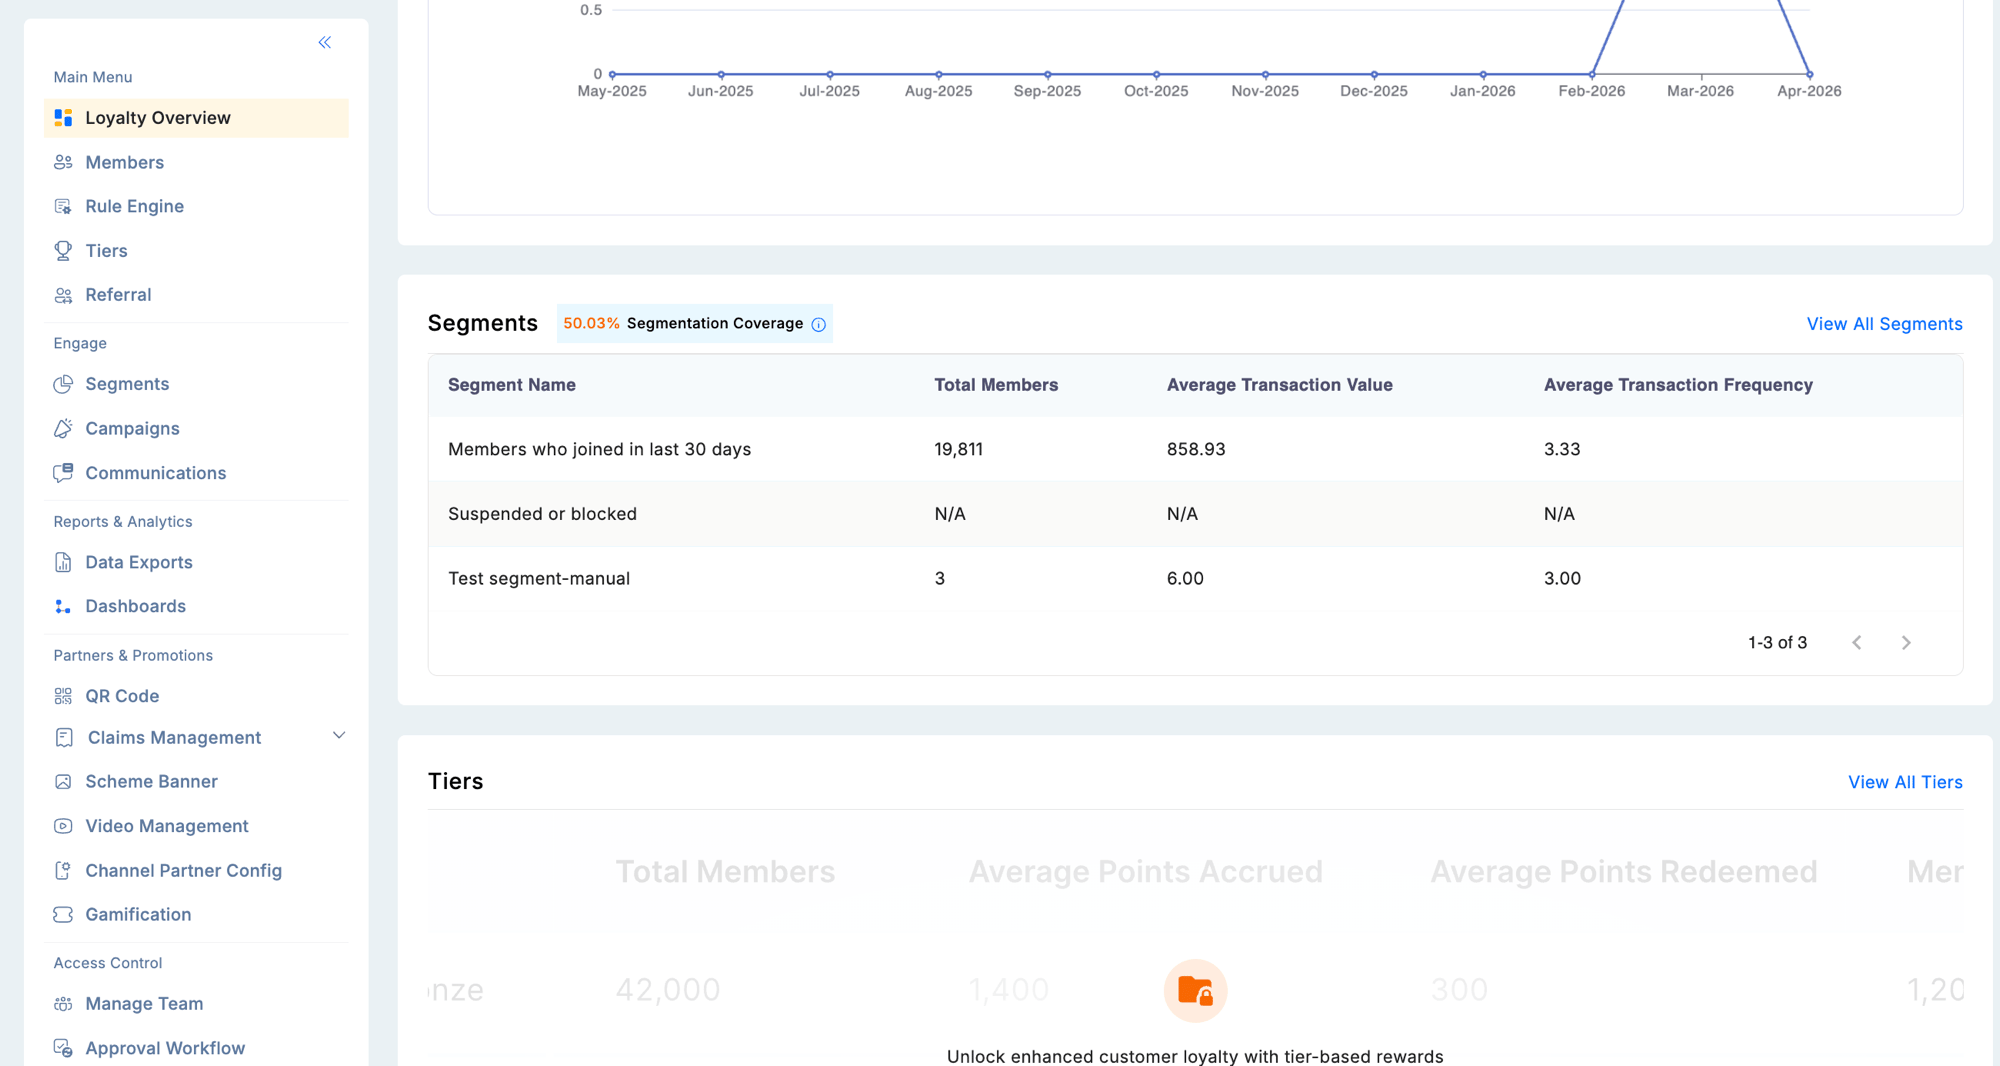Open the Video Management menu item
The height and width of the screenshot is (1066, 2000).
pyautogui.click(x=196, y=826)
